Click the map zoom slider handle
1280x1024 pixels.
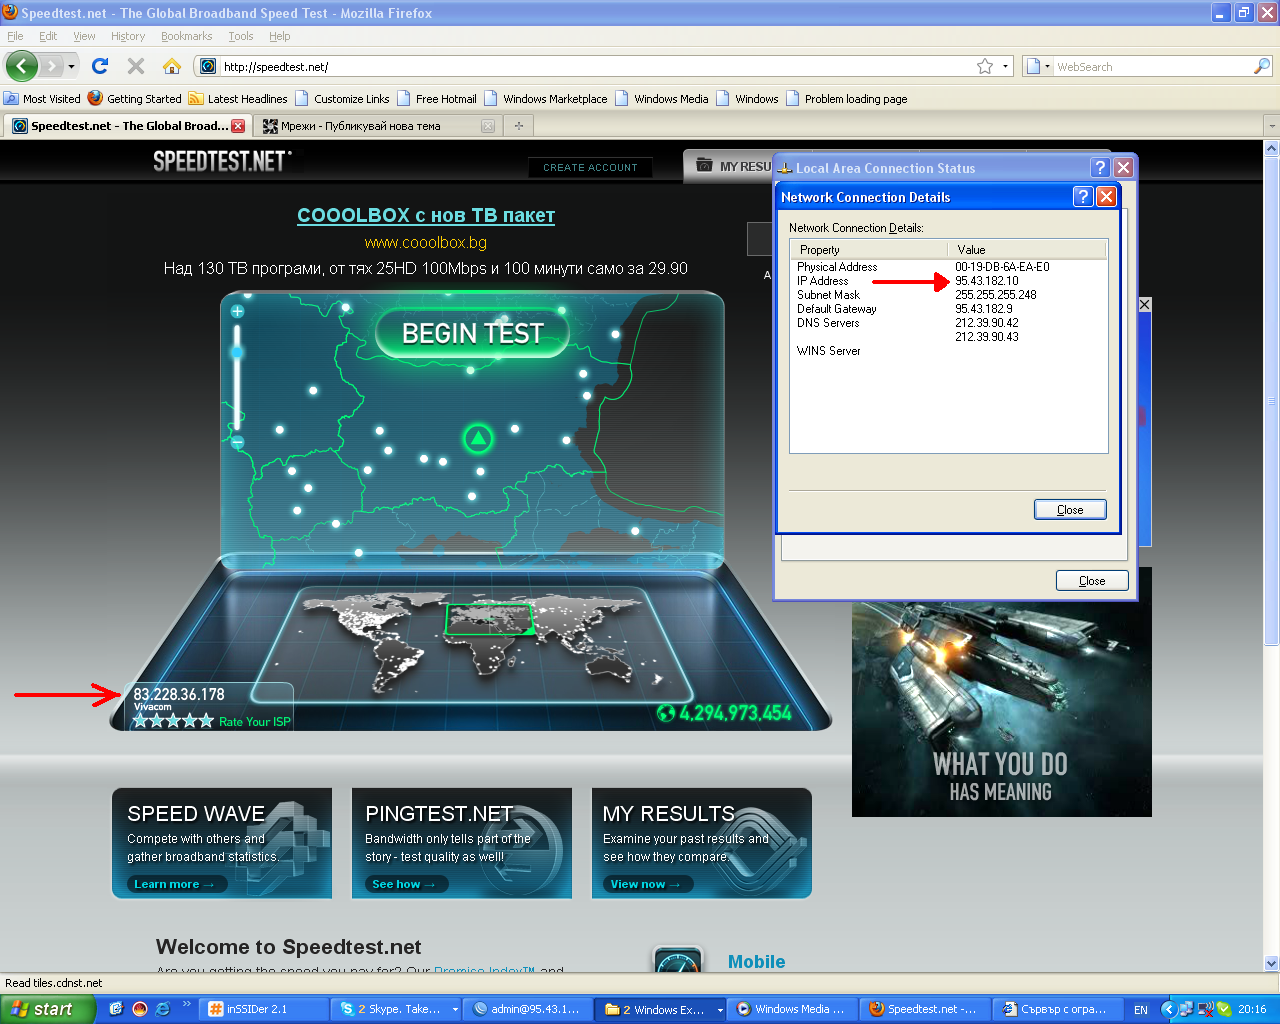(x=237, y=352)
